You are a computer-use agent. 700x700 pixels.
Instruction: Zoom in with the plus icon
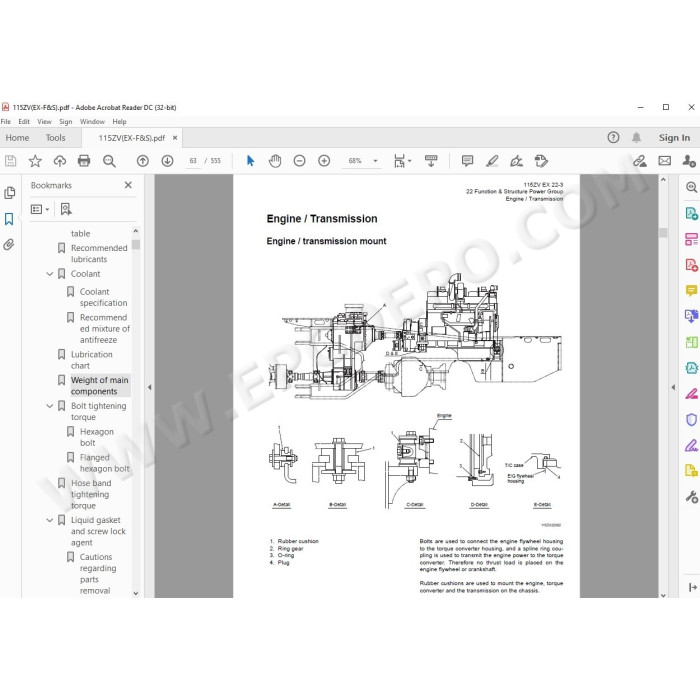[324, 161]
